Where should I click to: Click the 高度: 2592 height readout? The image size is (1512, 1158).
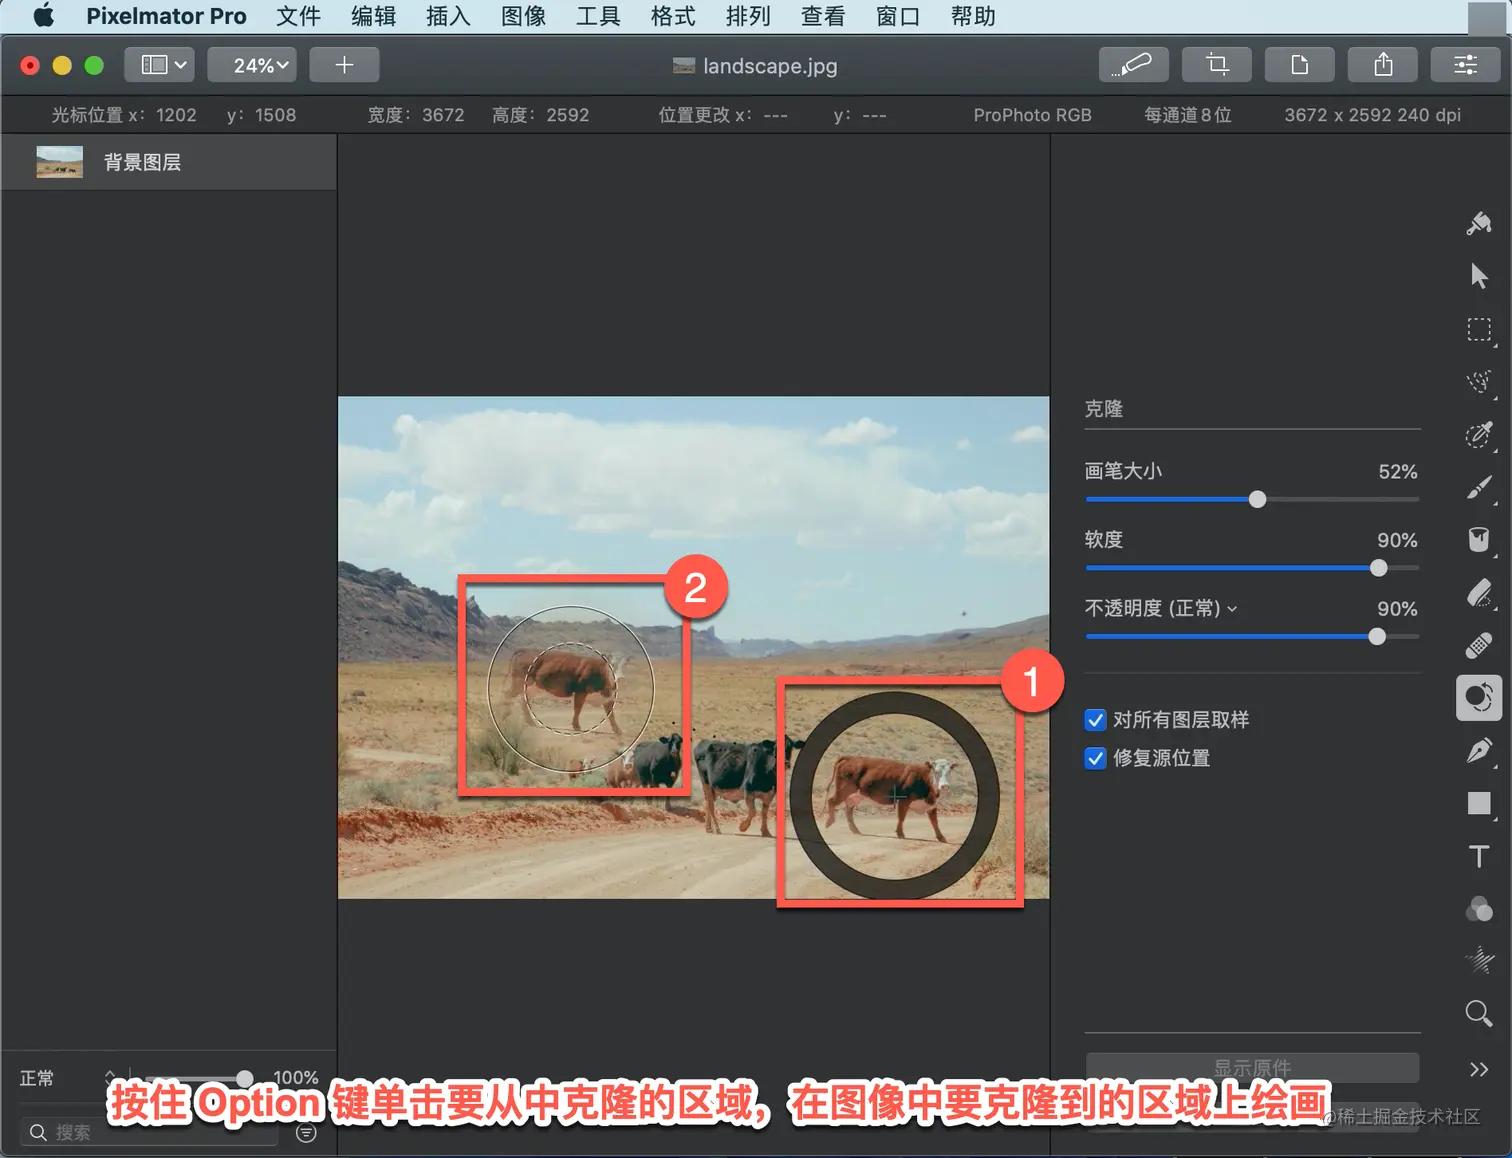(x=541, y=115)
